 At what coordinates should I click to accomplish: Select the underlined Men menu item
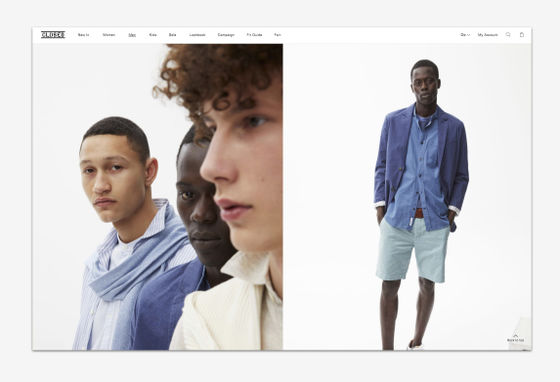132,35
